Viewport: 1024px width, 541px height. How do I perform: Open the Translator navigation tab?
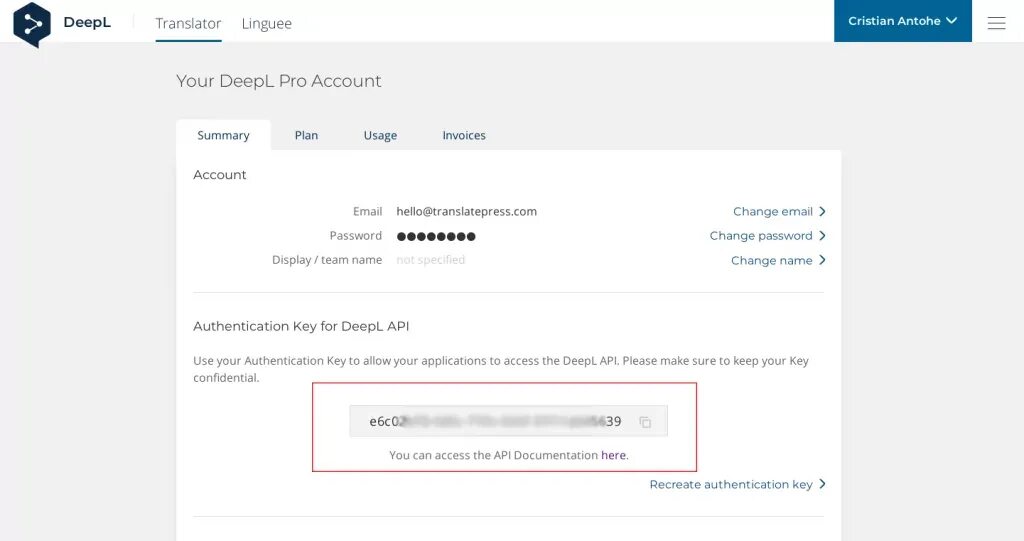click(188, 24)
